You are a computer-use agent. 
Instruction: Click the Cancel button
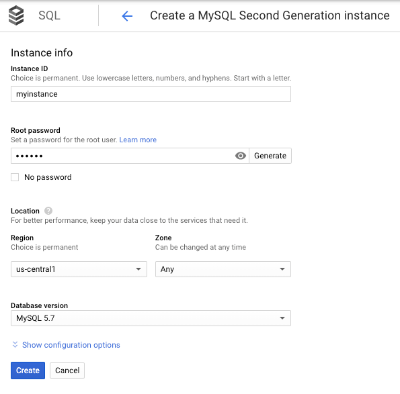tap(67, 370)
